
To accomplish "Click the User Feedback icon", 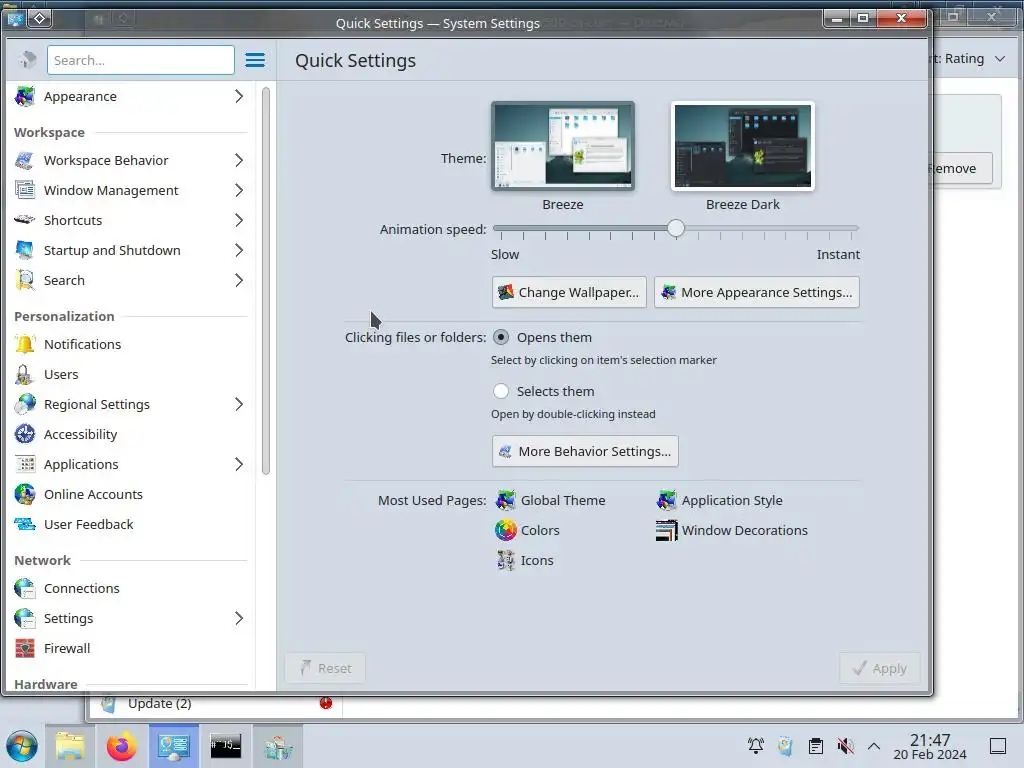I will click(x=25, y=524).
